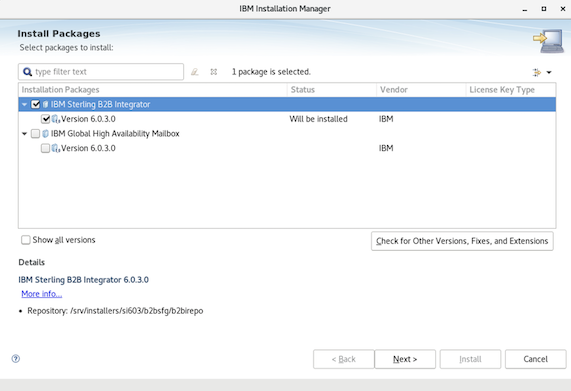Focus the type filter text field
The image size is (571, 391).
(101, 72)
